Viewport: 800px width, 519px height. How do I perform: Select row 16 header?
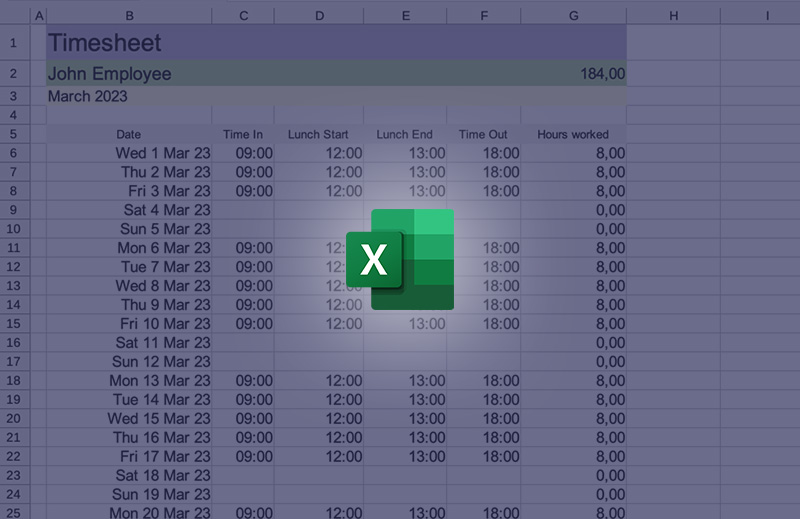tap(15, 342)
